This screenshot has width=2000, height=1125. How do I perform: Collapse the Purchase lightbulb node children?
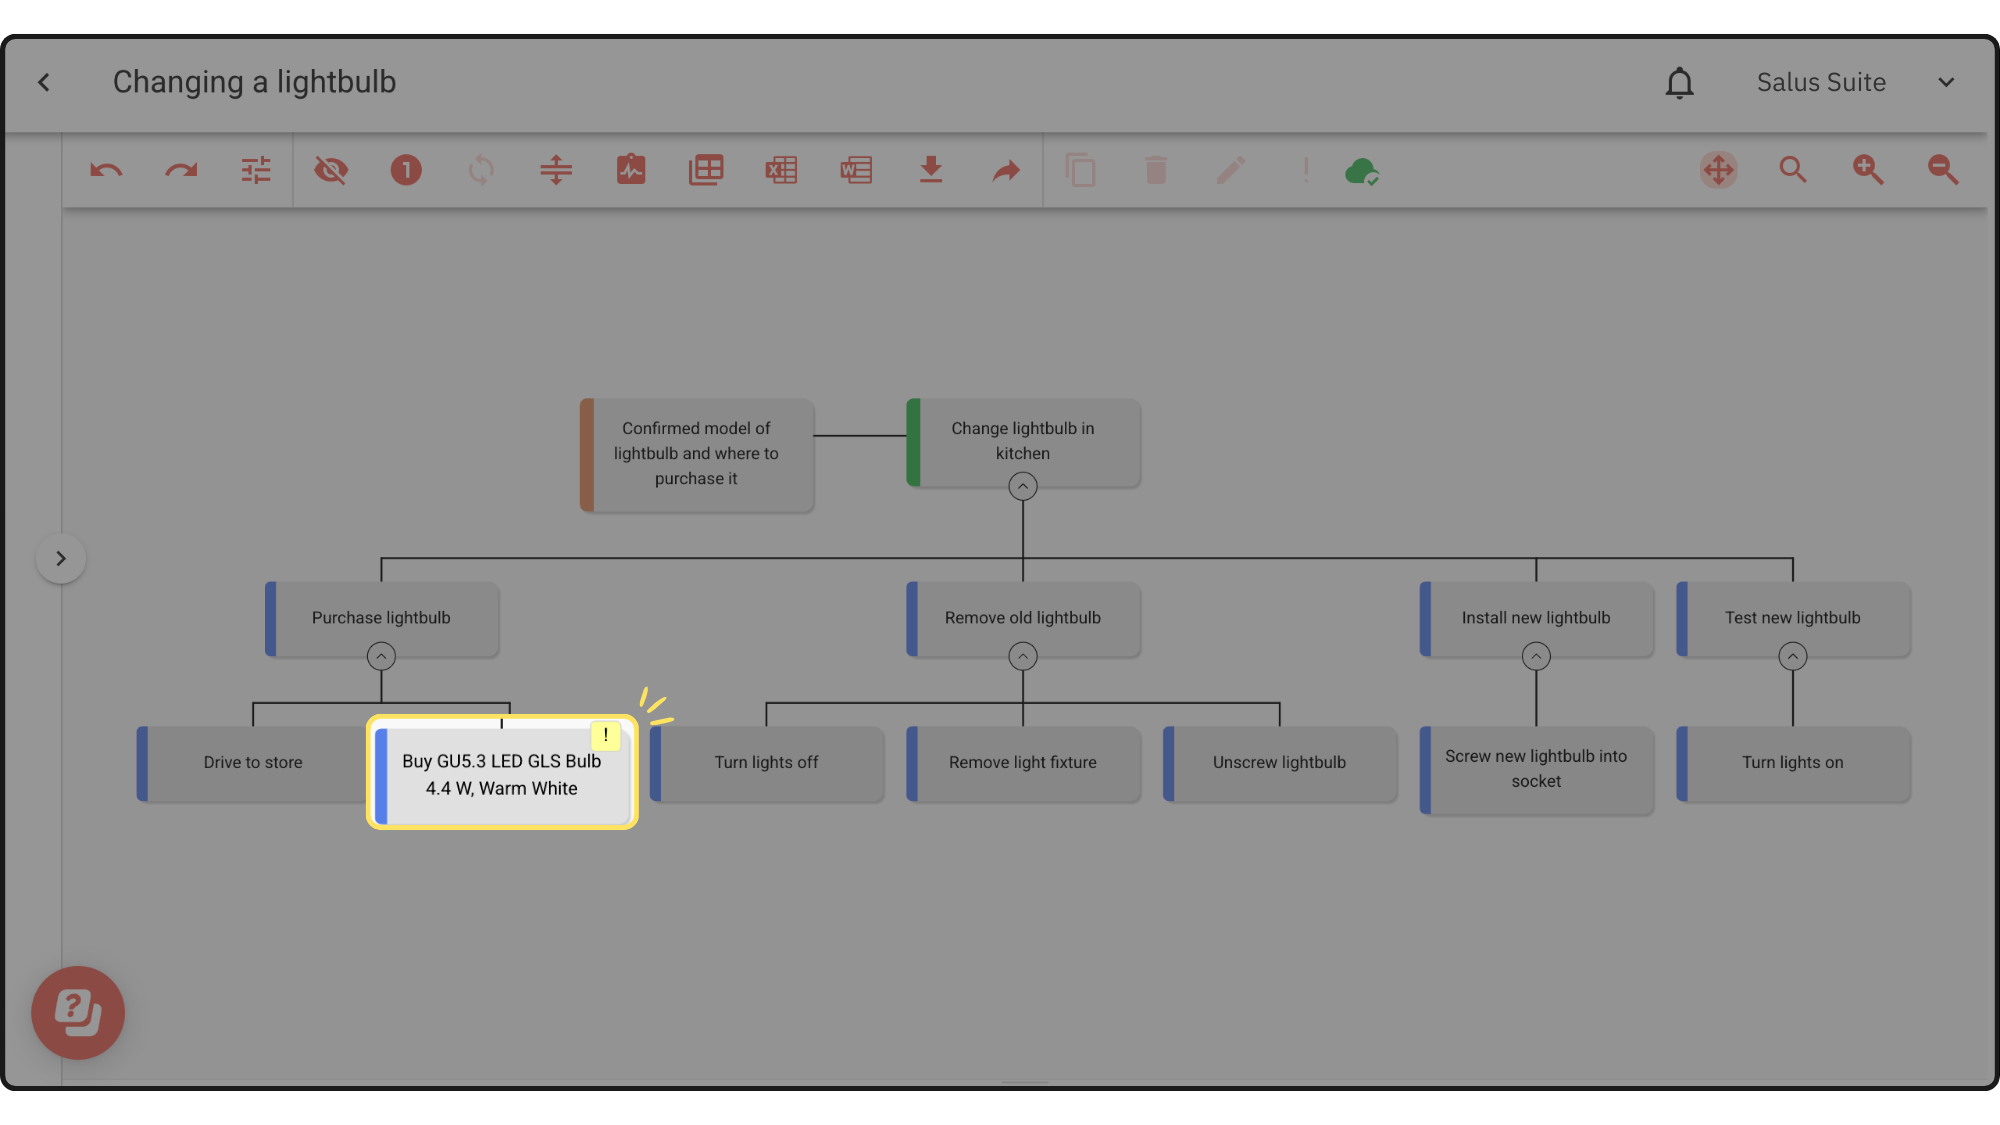[x=381, y=657]
